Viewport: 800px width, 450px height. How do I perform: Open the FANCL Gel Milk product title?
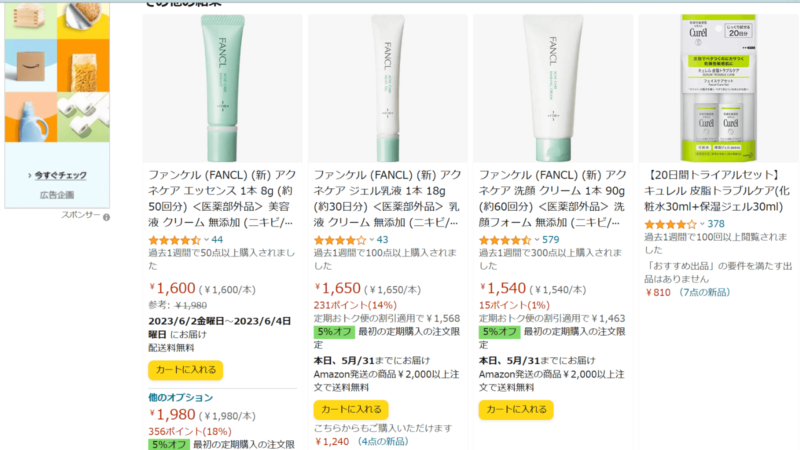coord(387,198)
